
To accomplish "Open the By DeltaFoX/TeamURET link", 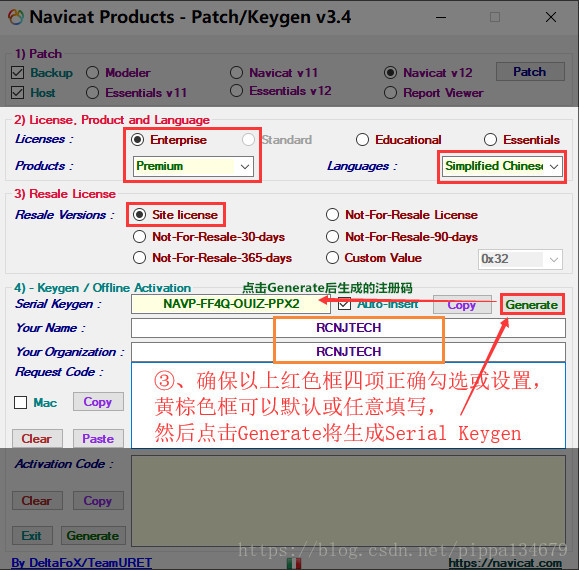I will coord(82,563).
